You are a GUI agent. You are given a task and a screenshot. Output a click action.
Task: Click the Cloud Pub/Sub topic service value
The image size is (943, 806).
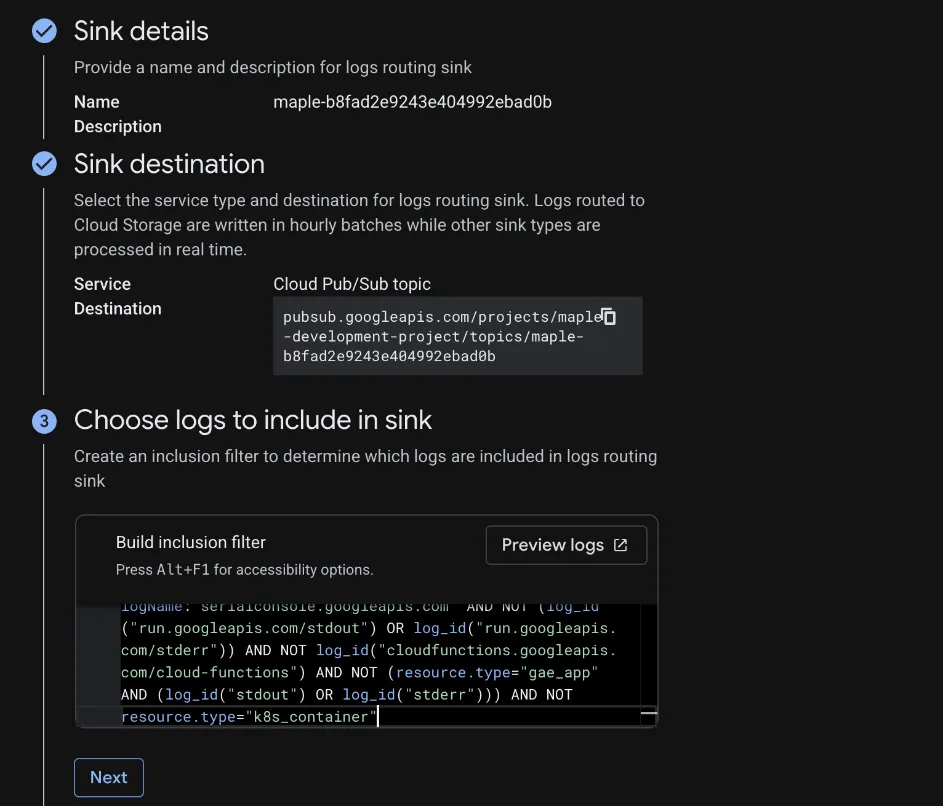[352, 284]
